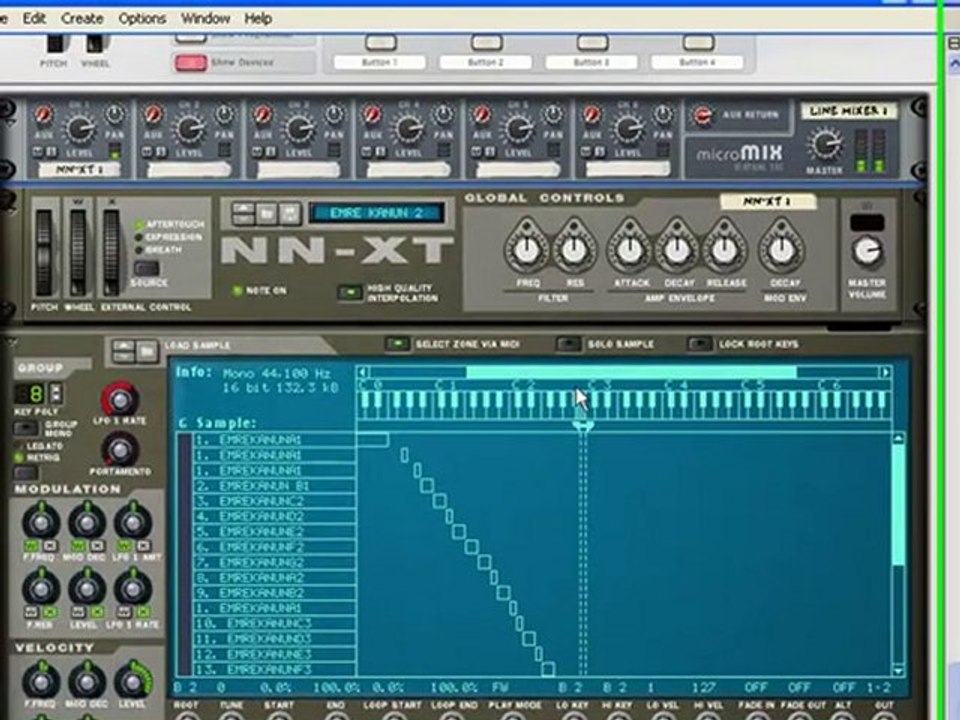Click the Key Poly up/down spinner
The width and height of the screenshot is (960, 720).
point(55,393)
